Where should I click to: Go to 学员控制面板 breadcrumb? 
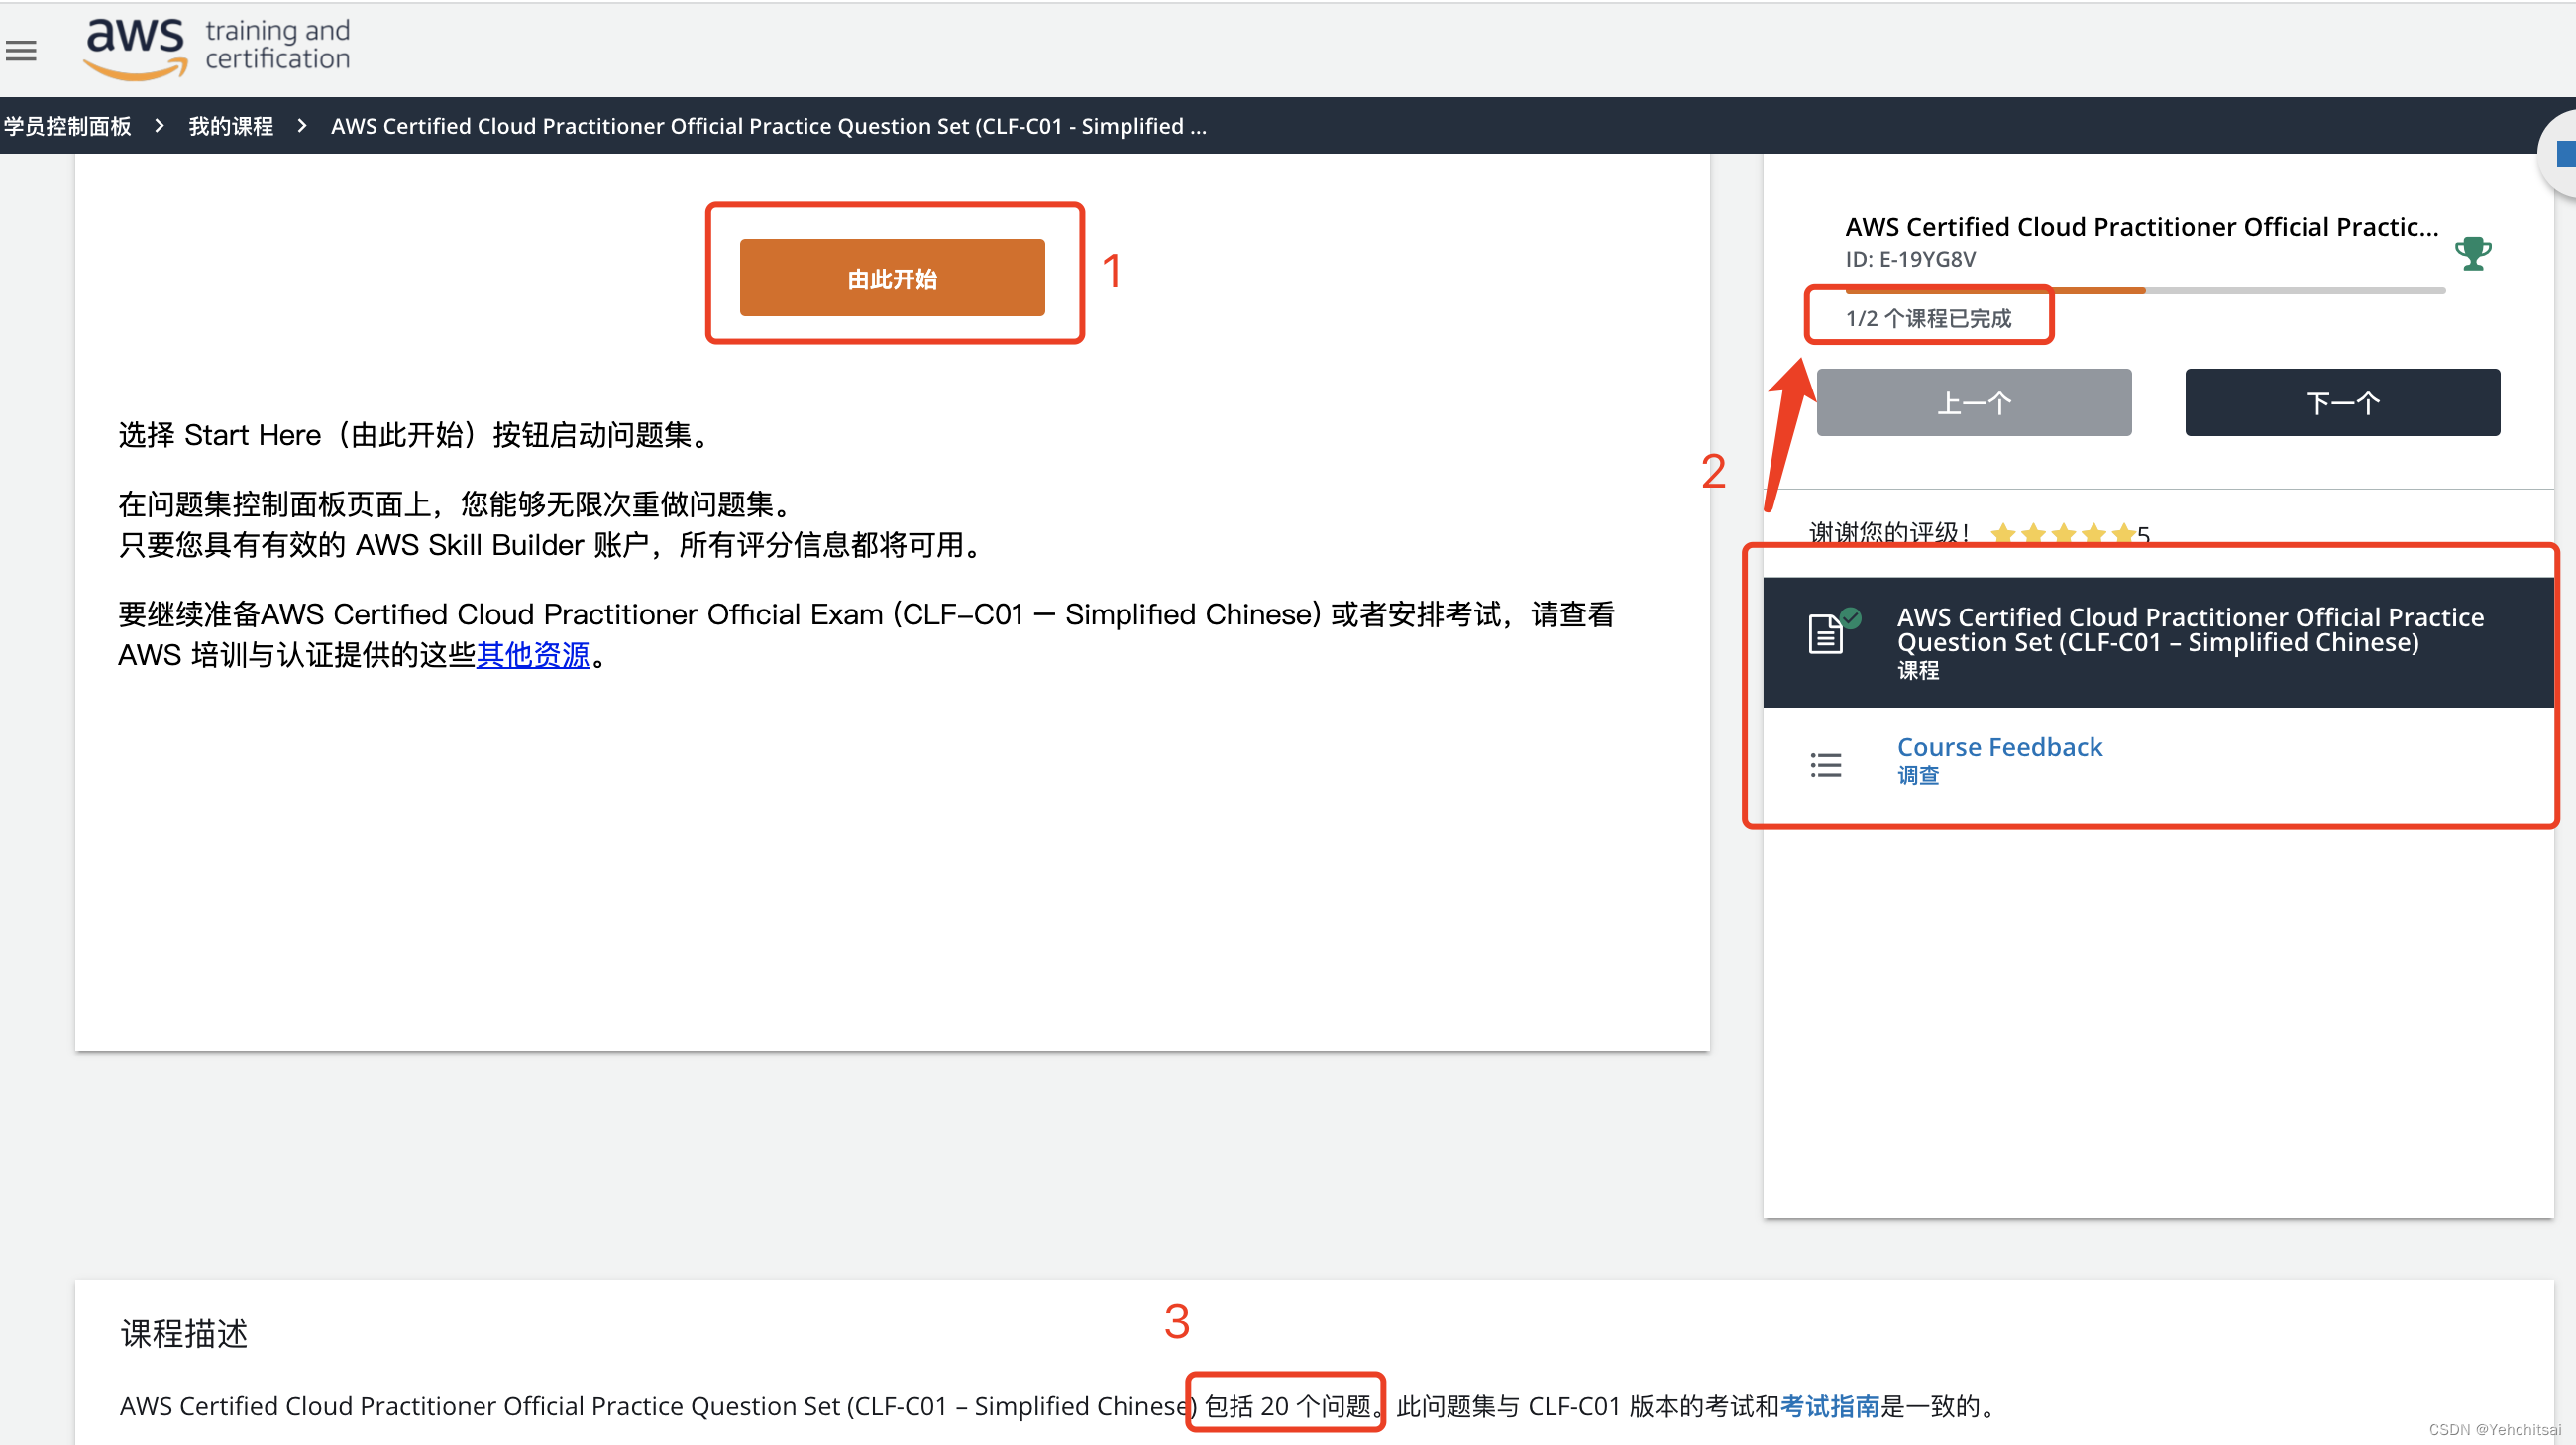67,126
